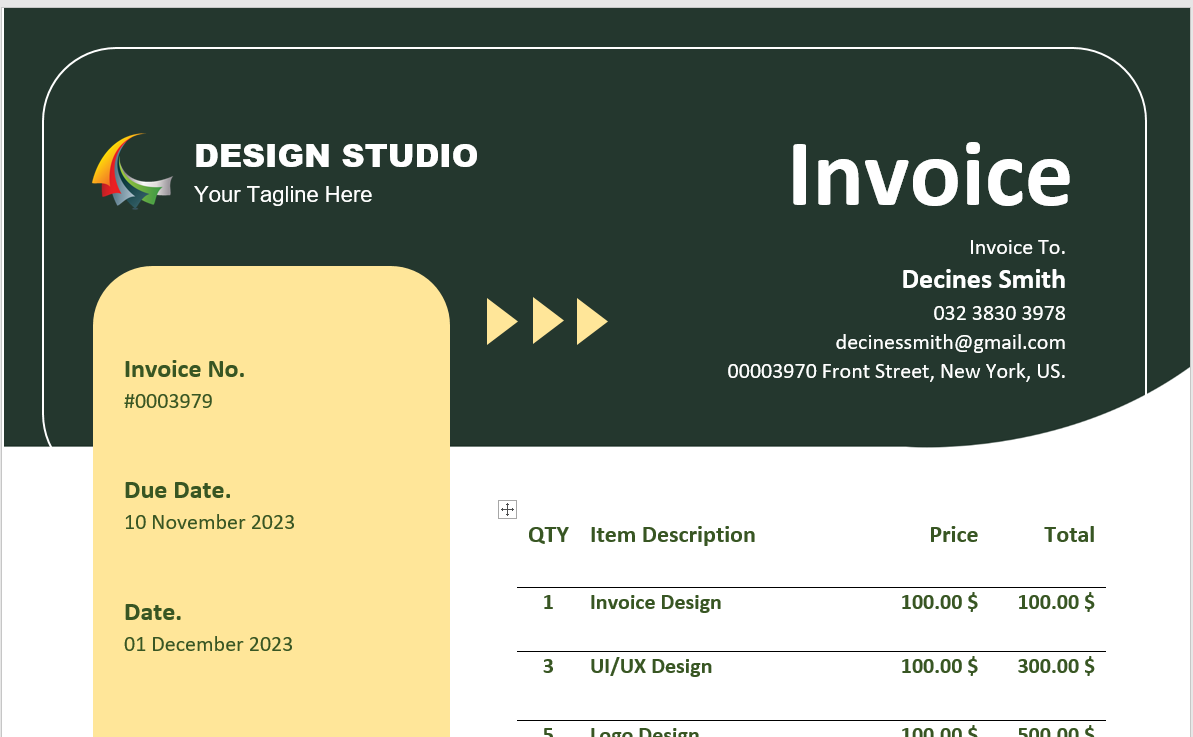Click the Invoice Design table row item
Screen dimensions: 1193x737
point(655,602)
